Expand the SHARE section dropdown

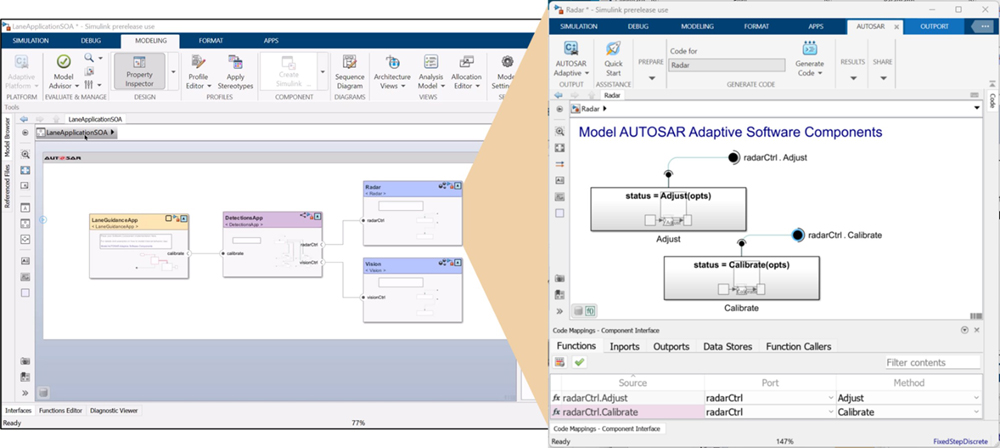(883, 78)
